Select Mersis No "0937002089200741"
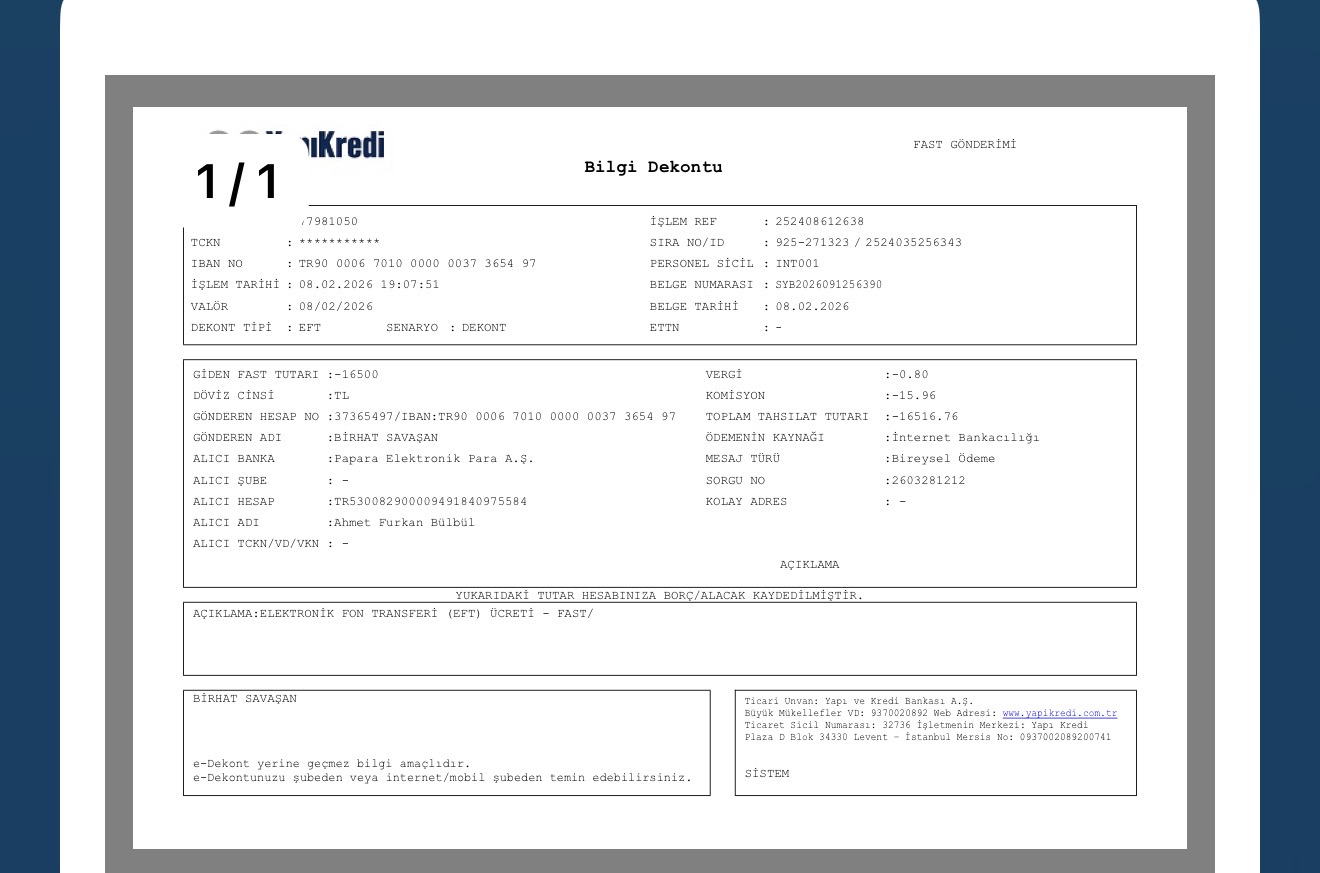The width and height of the screenshot is (1320, 873). 1065,738
